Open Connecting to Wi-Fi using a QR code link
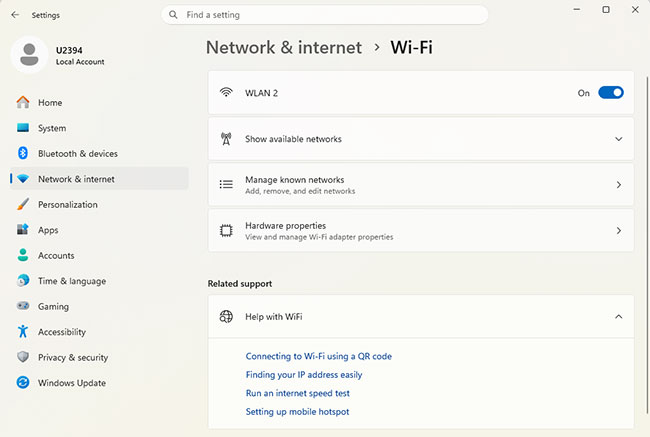 318,356
